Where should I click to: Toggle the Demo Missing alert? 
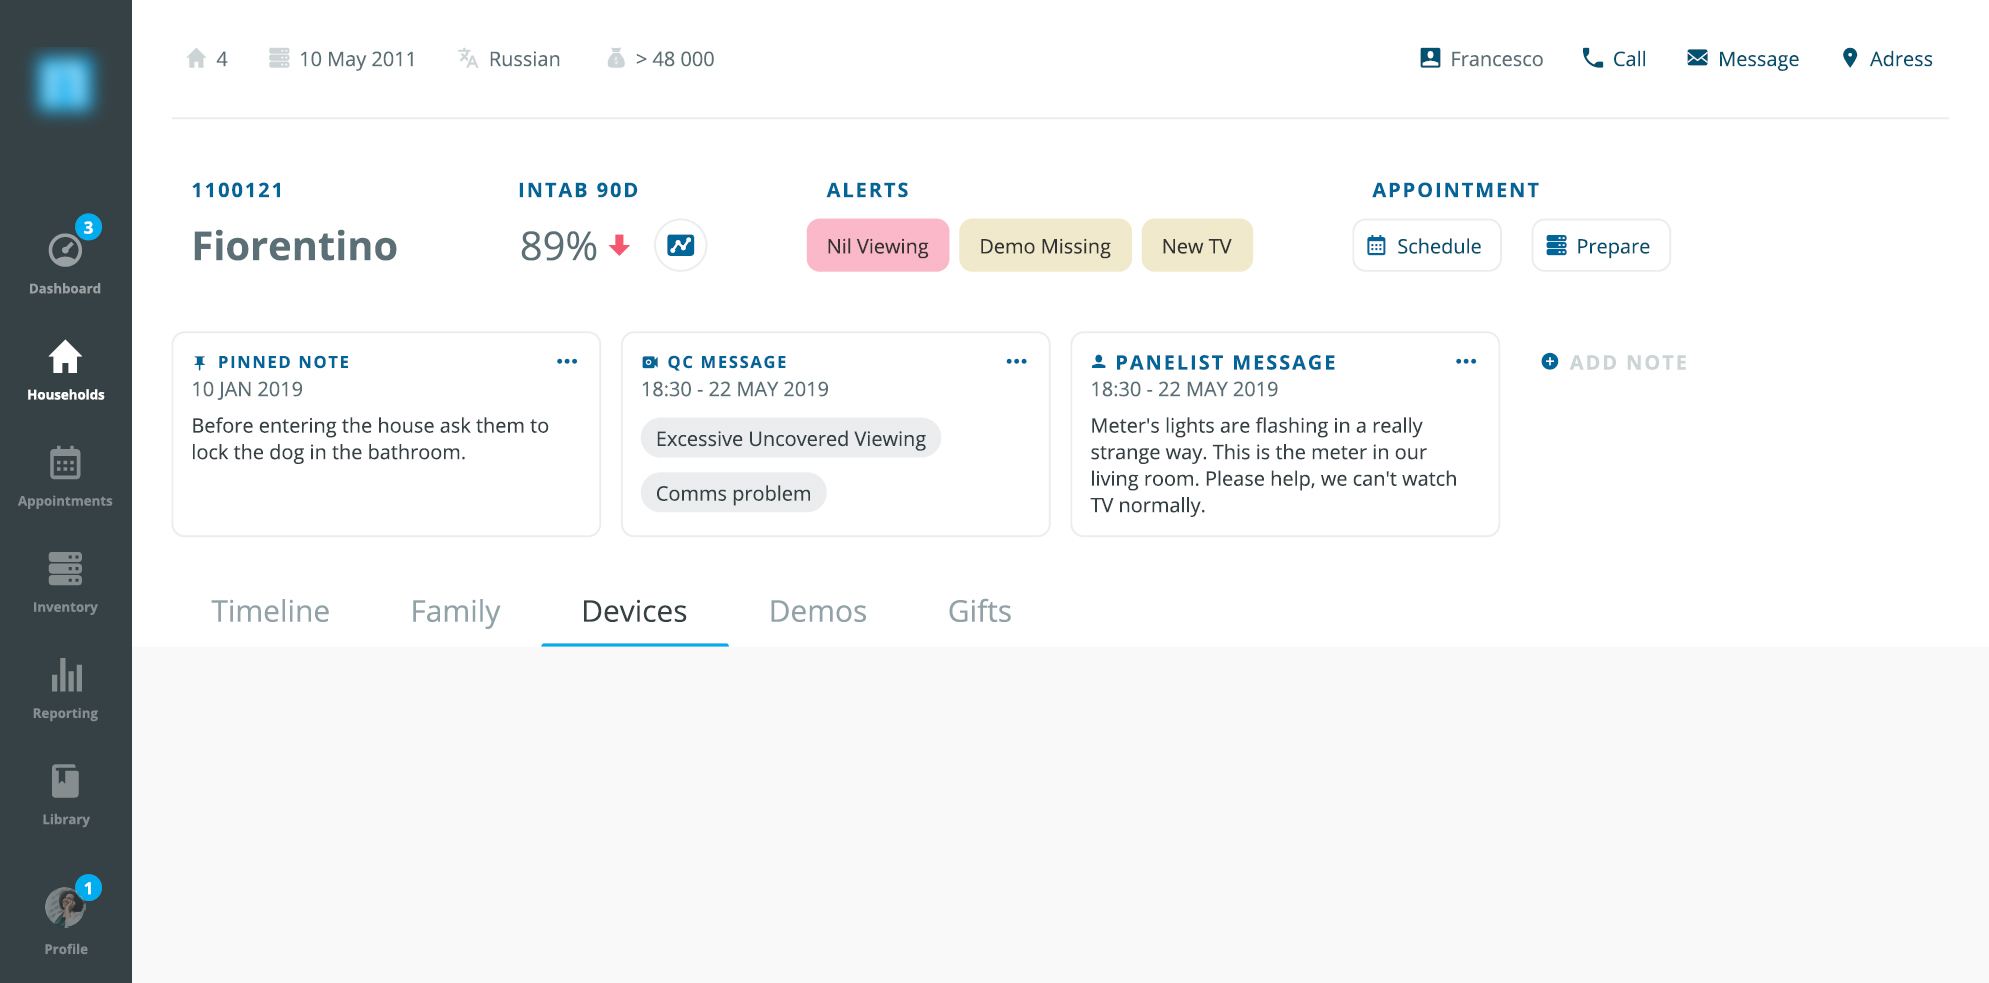1045,245
